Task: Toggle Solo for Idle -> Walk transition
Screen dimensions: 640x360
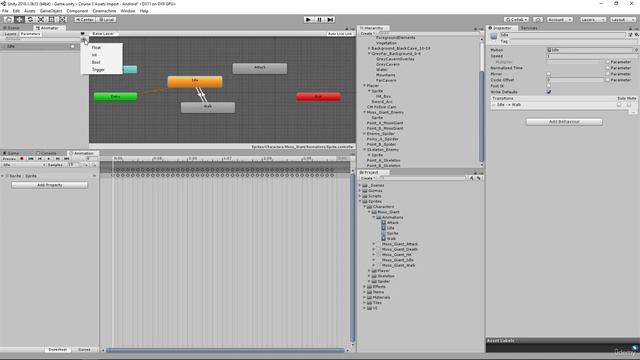Action: click(x=620, y=104)
